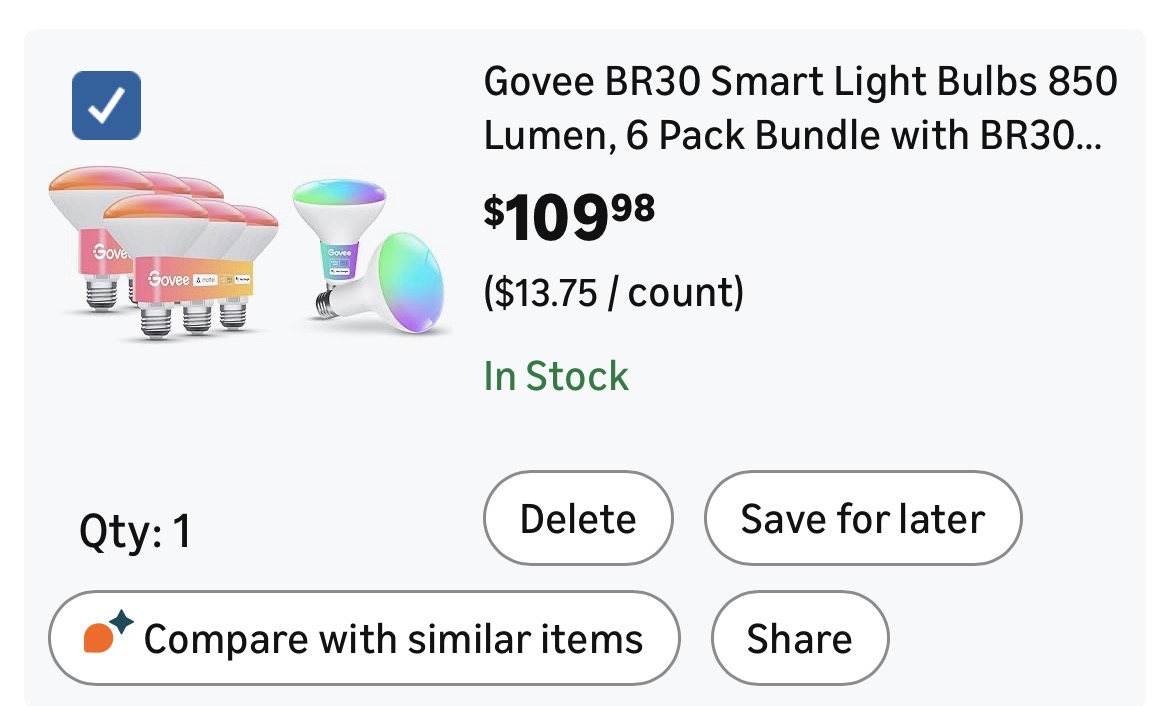The width and height of the screenshot is (1170, 706).
Task: Click the partially hidden Govee logo on back-left bulb
Action: point(109,252)
